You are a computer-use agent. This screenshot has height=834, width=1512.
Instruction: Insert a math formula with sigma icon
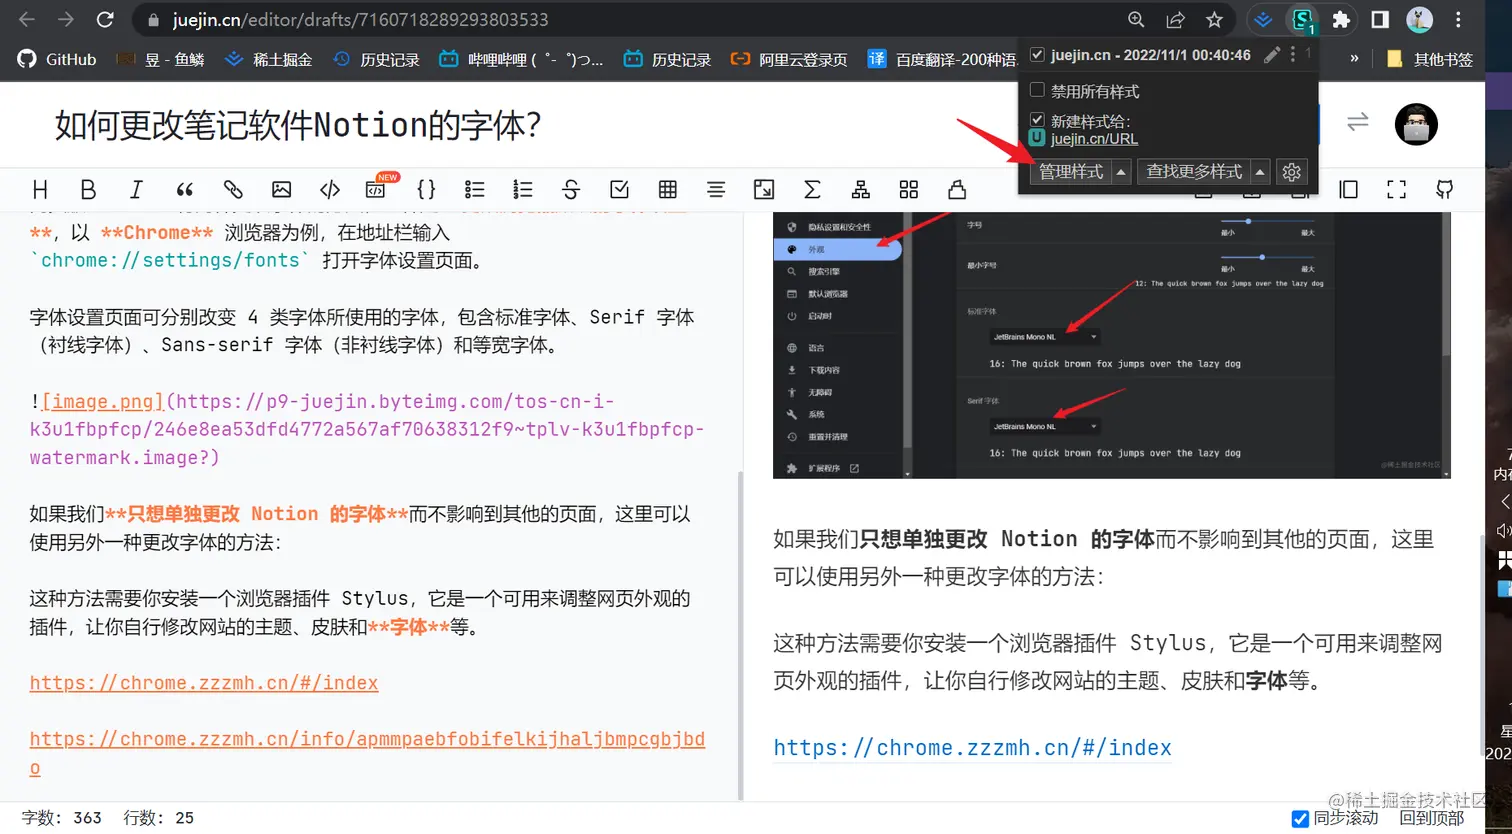pos(812,189)
